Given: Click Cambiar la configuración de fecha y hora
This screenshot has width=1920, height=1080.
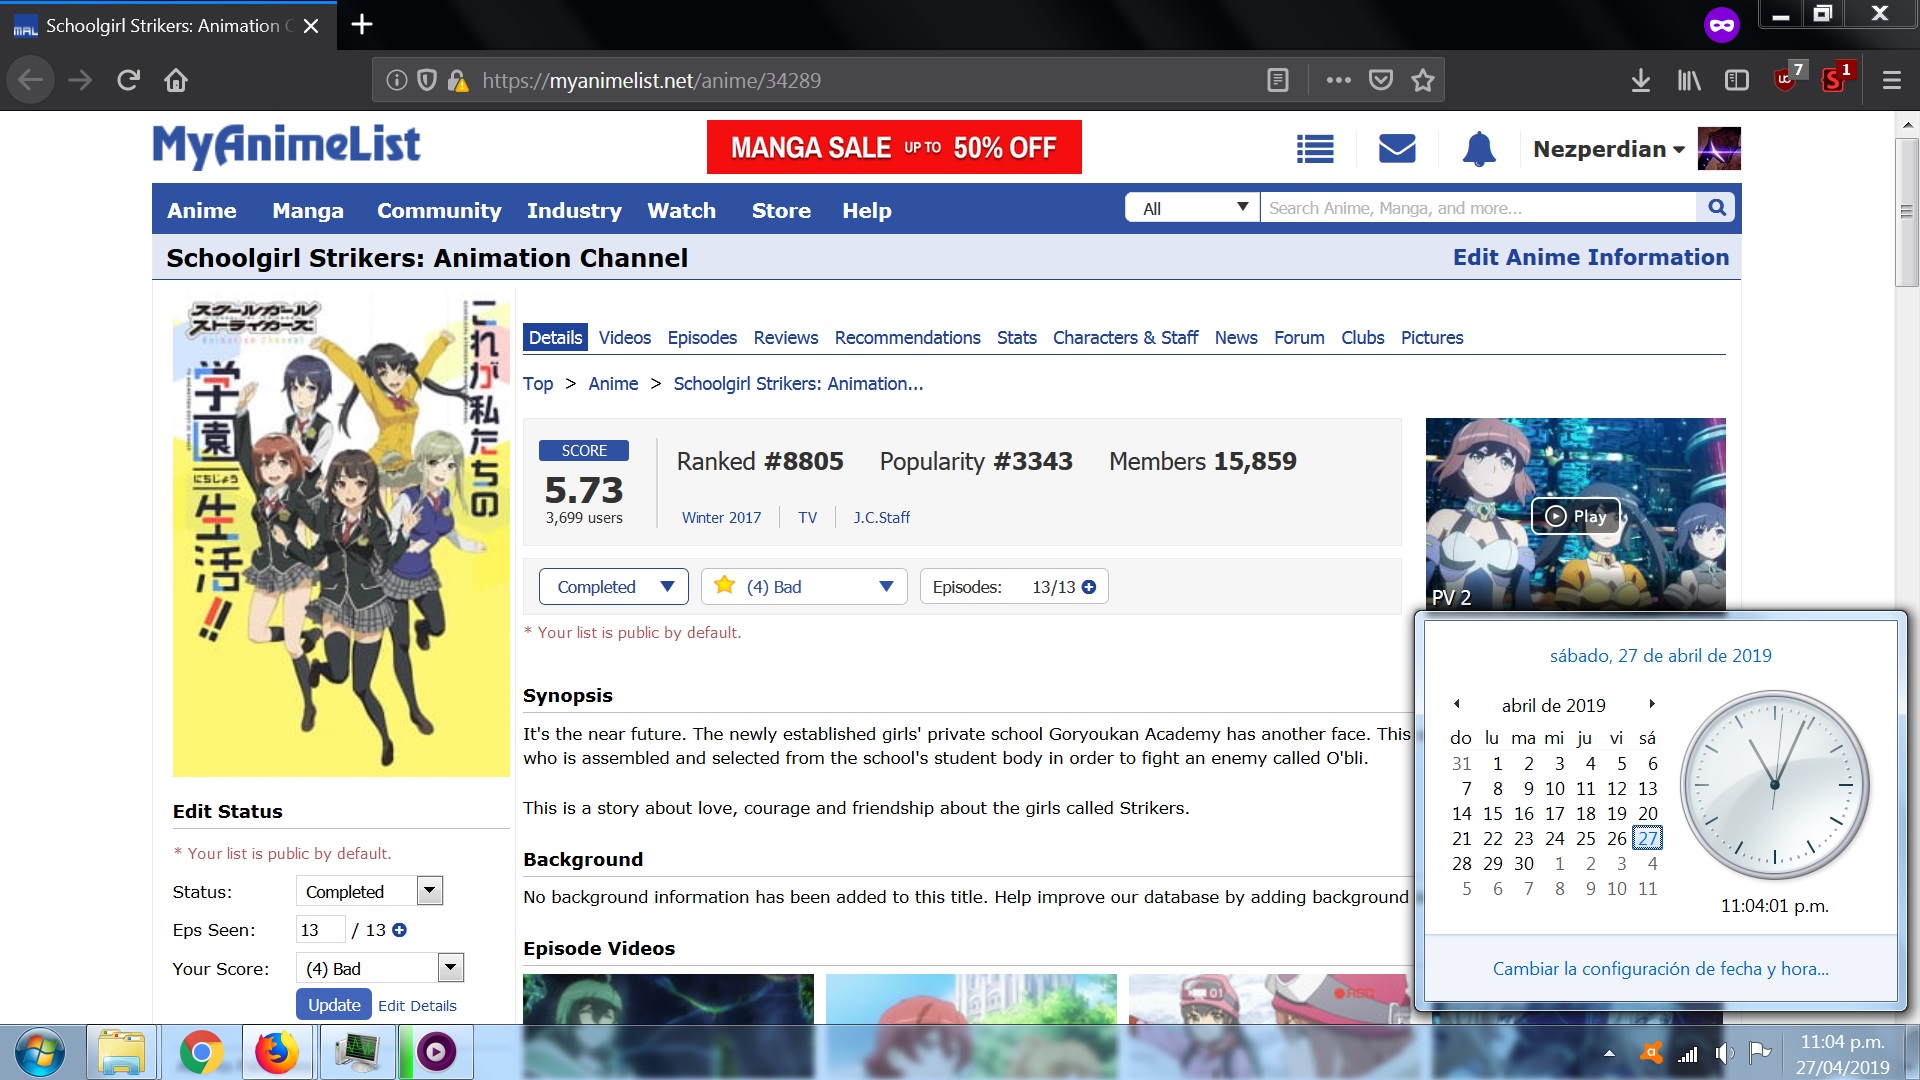Looking at the screenshot, I should tap(1660, 968).
